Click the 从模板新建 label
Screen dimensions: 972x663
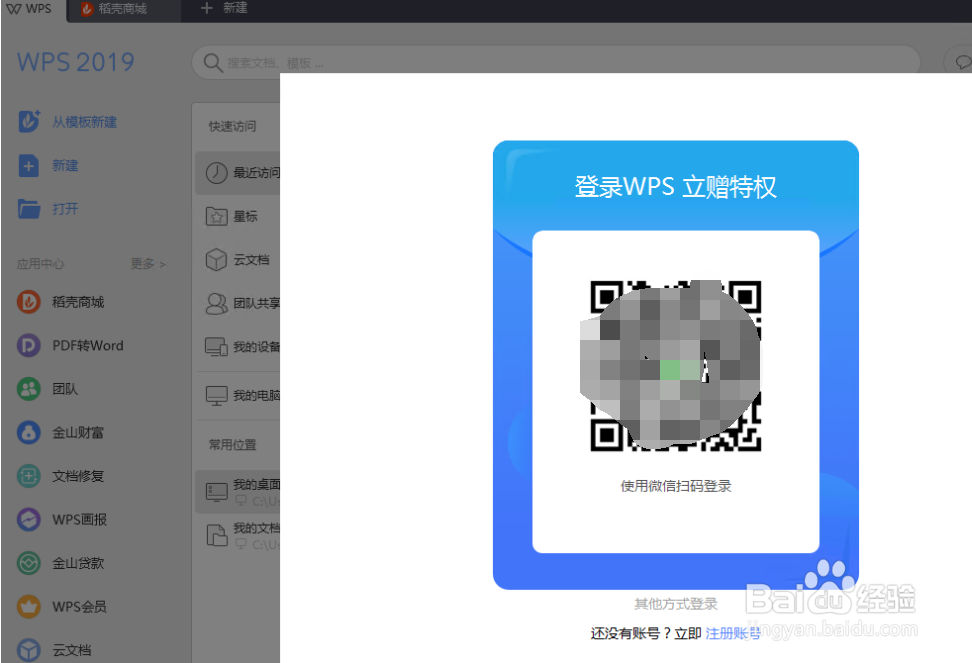pos(84,122)
